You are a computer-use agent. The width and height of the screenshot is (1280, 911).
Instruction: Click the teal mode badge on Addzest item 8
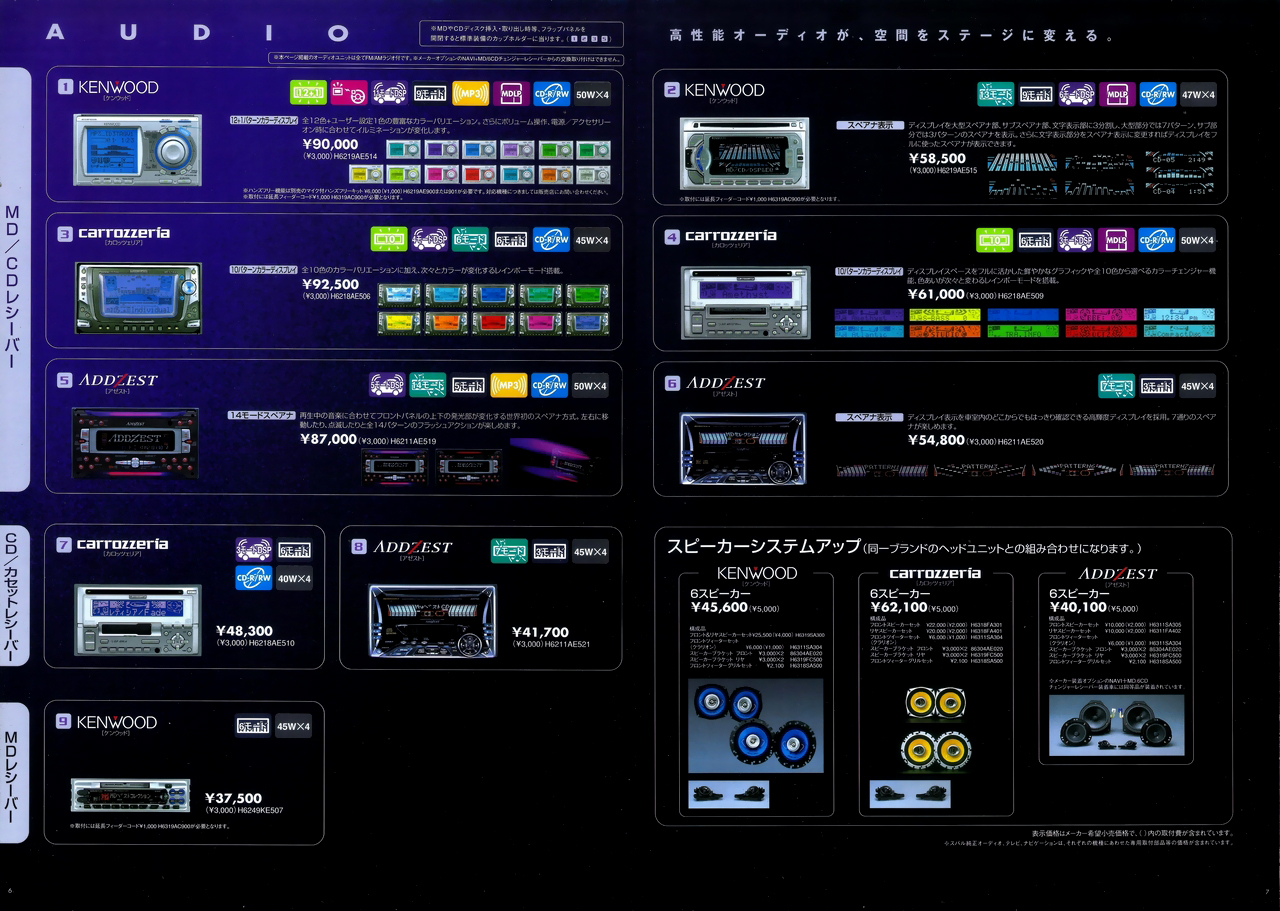coord(509,551)
